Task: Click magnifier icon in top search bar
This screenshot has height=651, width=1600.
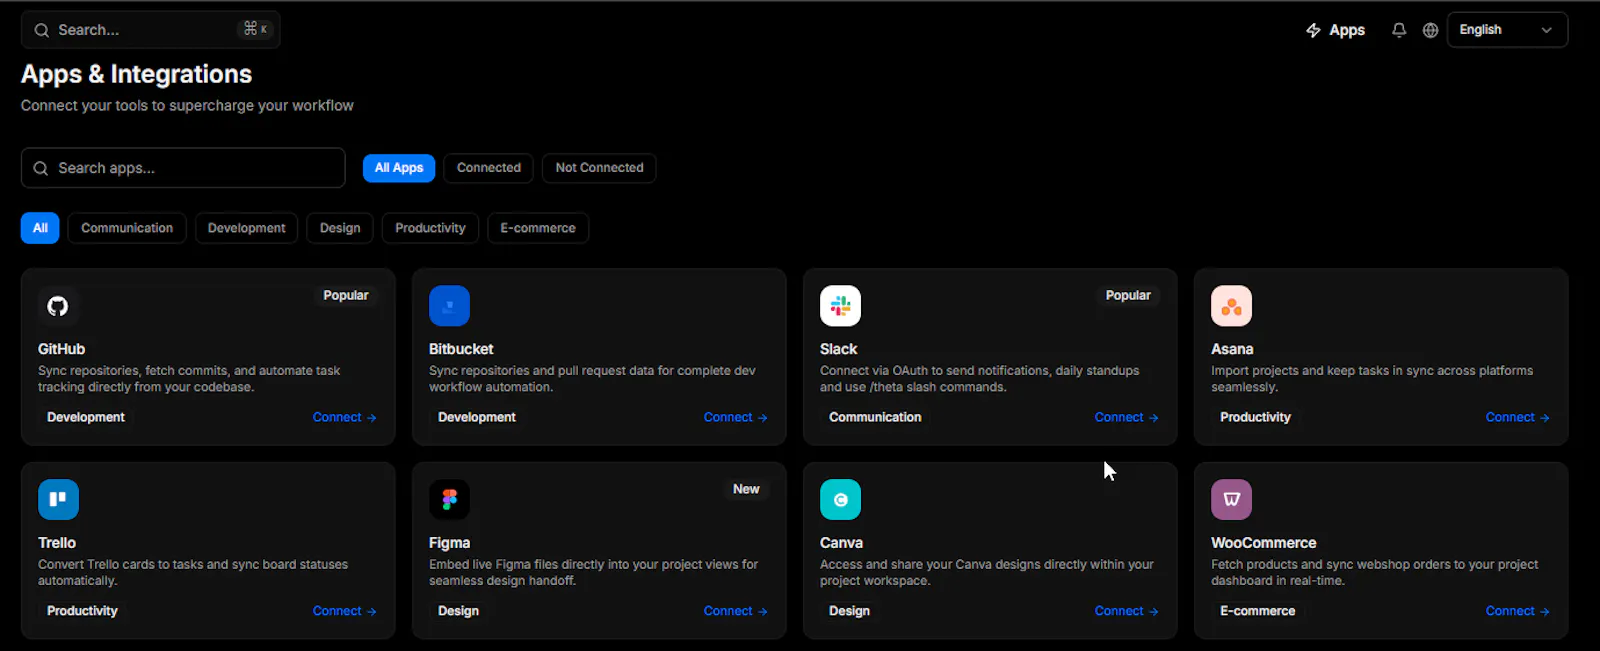Action: (42, 30)
